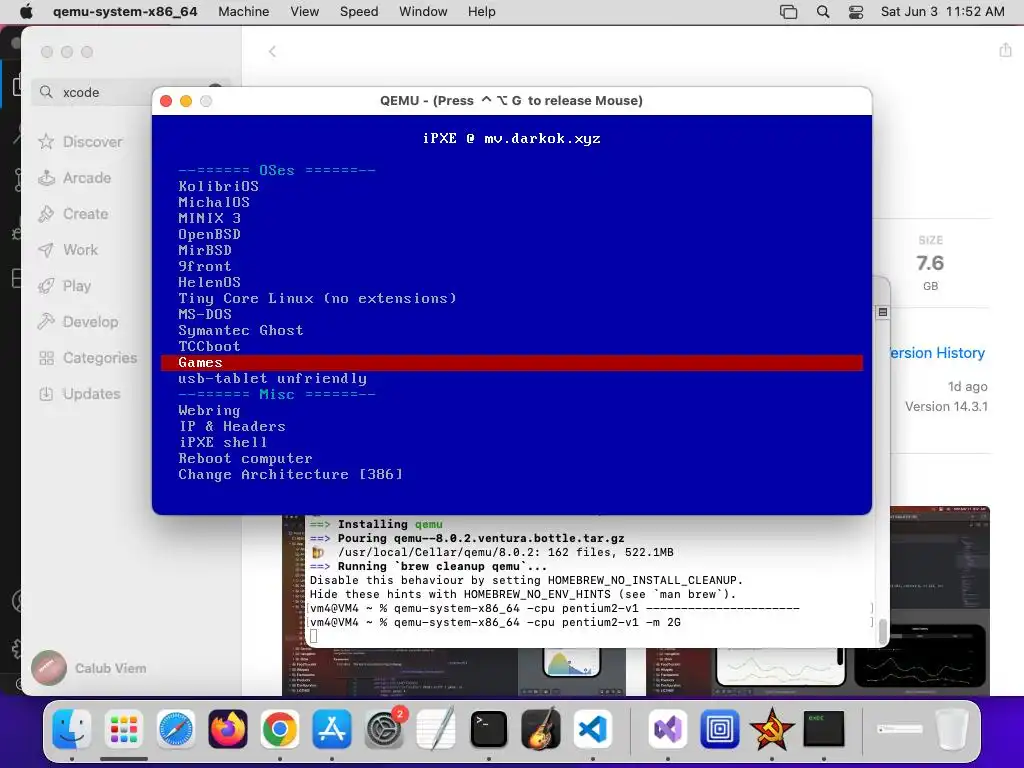Click the Terminal split pane icon

point(882,312)
